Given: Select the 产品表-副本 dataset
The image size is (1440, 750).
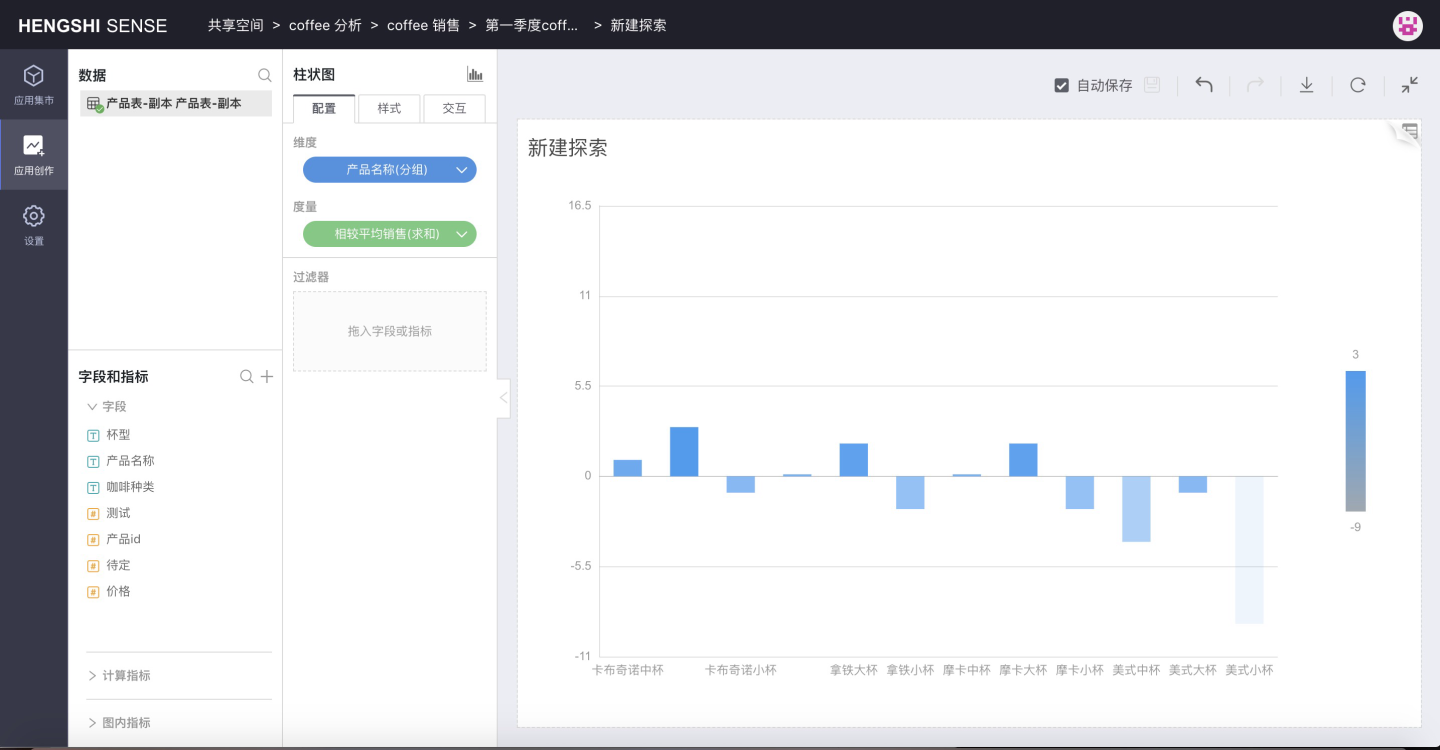Looking at the screenshot, I should [x=175, y=103].
